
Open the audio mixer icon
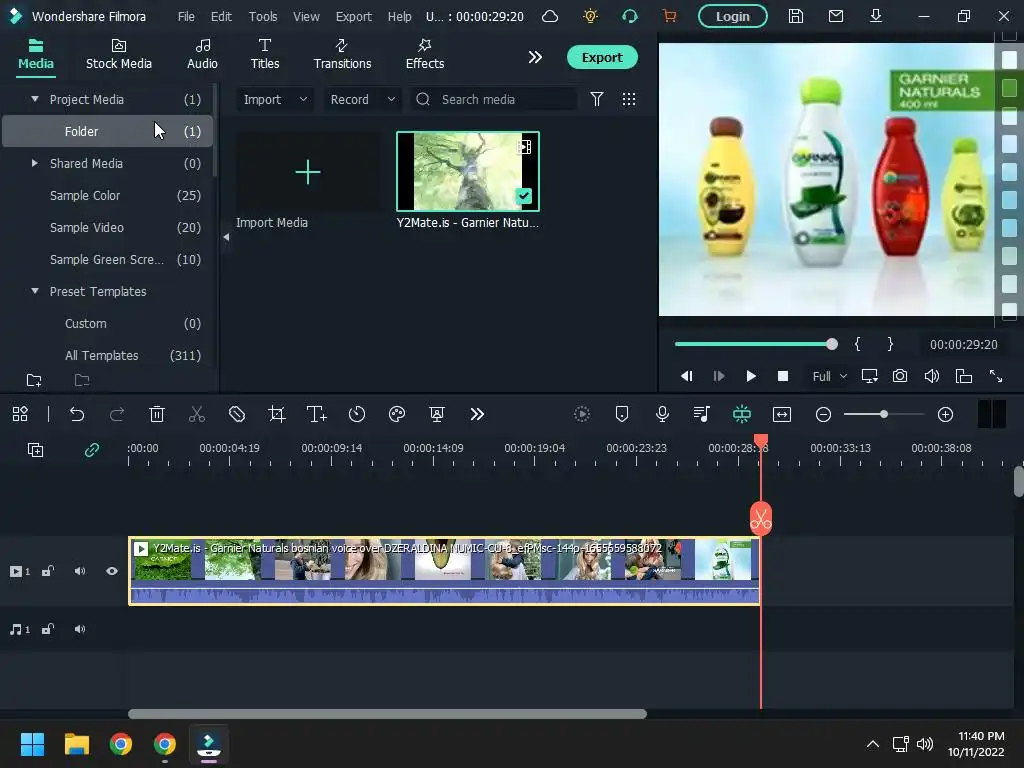(702, 414)
